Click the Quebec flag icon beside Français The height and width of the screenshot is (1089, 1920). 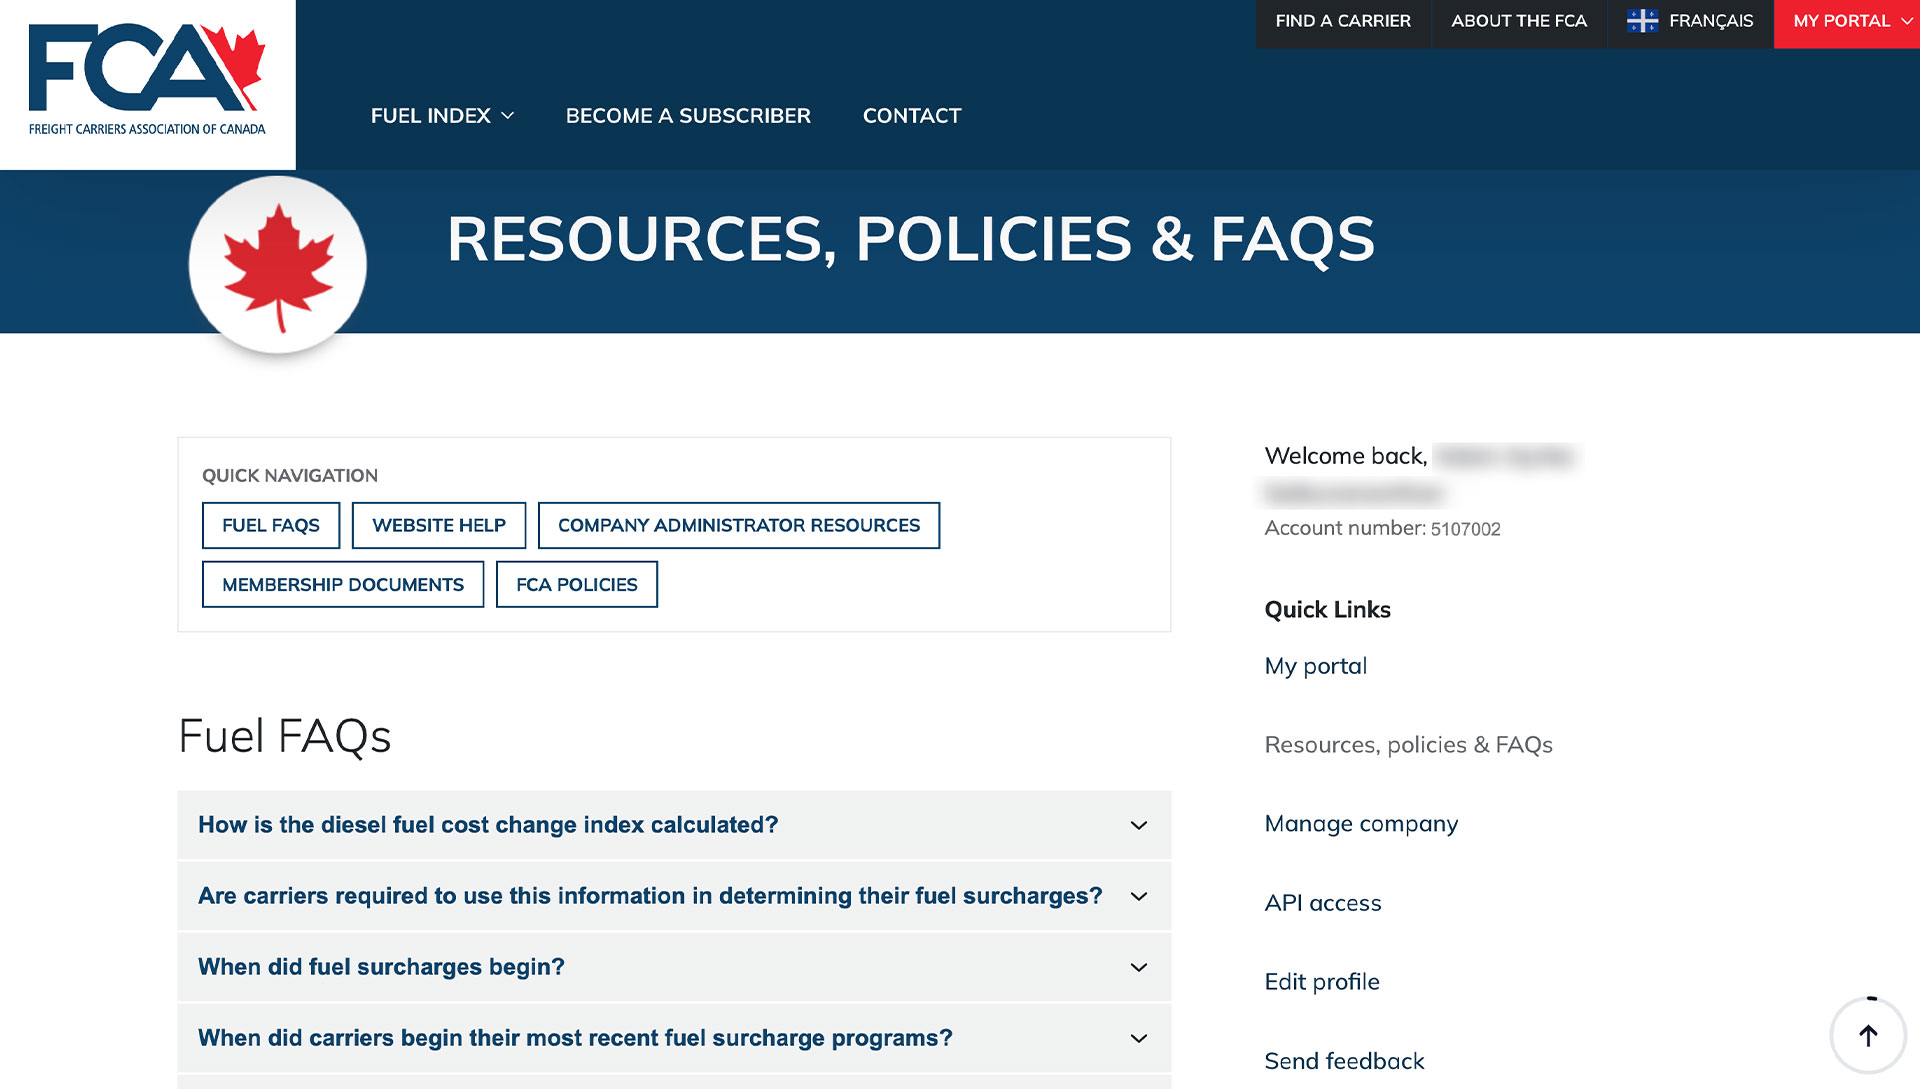click(x=1642, y=21)
